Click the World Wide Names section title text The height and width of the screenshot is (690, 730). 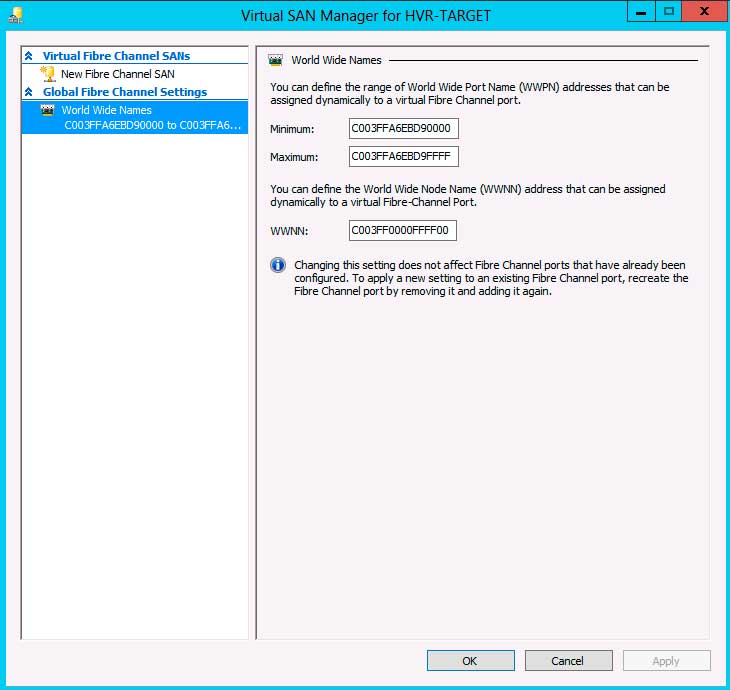coord(336,60)
